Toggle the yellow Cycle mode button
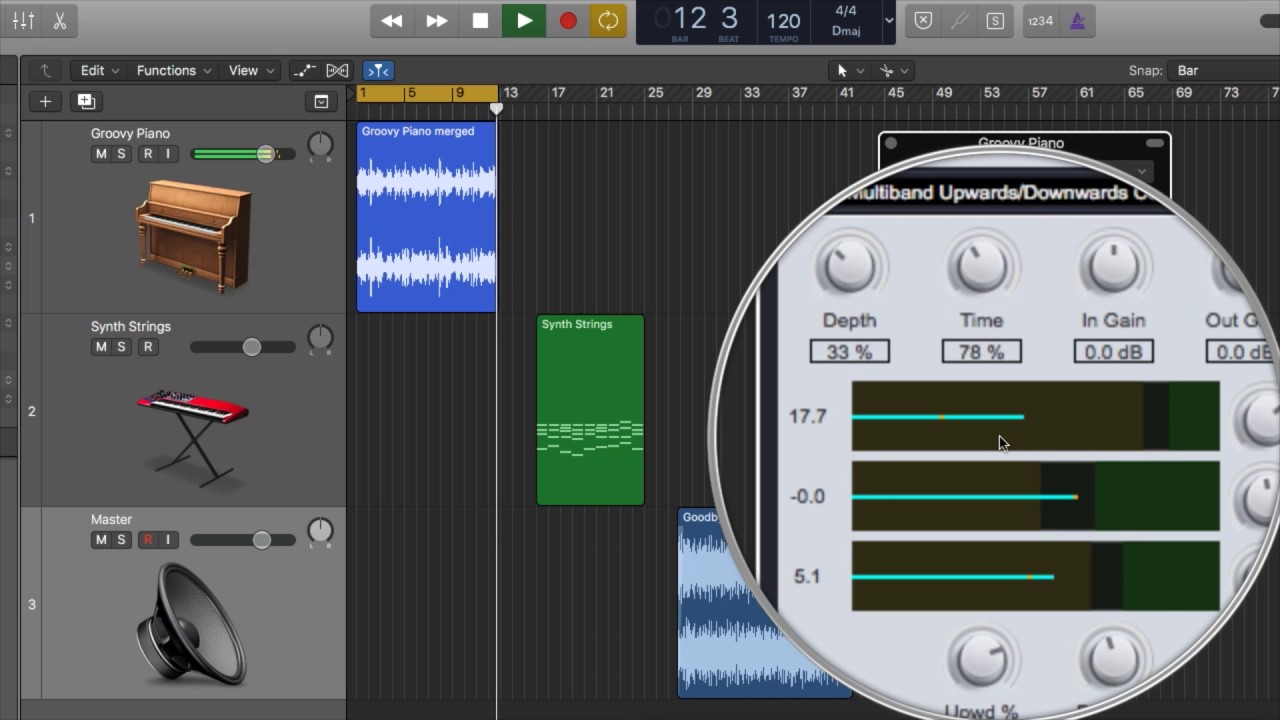This screenshot has height=720, width=1280. 608,21
